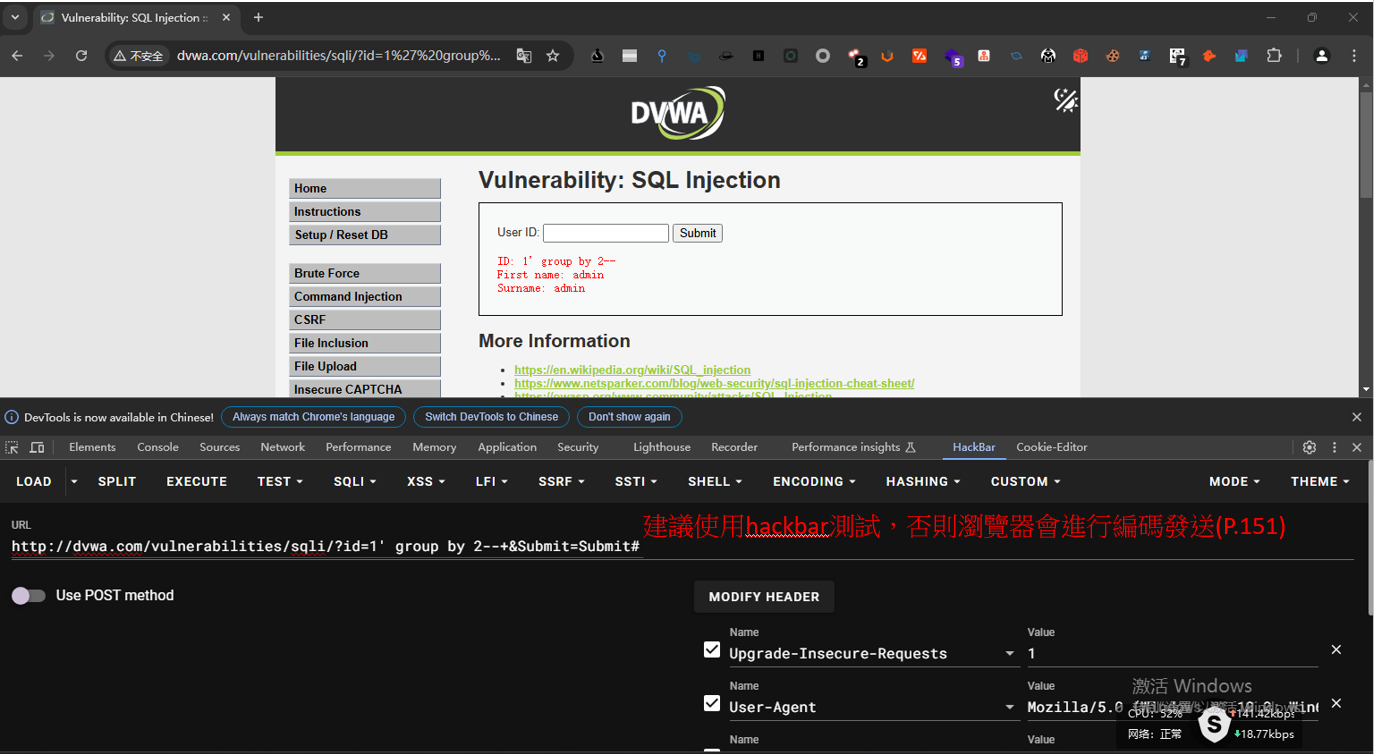1374x754 pixels.
Task: Open the TEST dropdown in HackBar
Action: [280, 481]
